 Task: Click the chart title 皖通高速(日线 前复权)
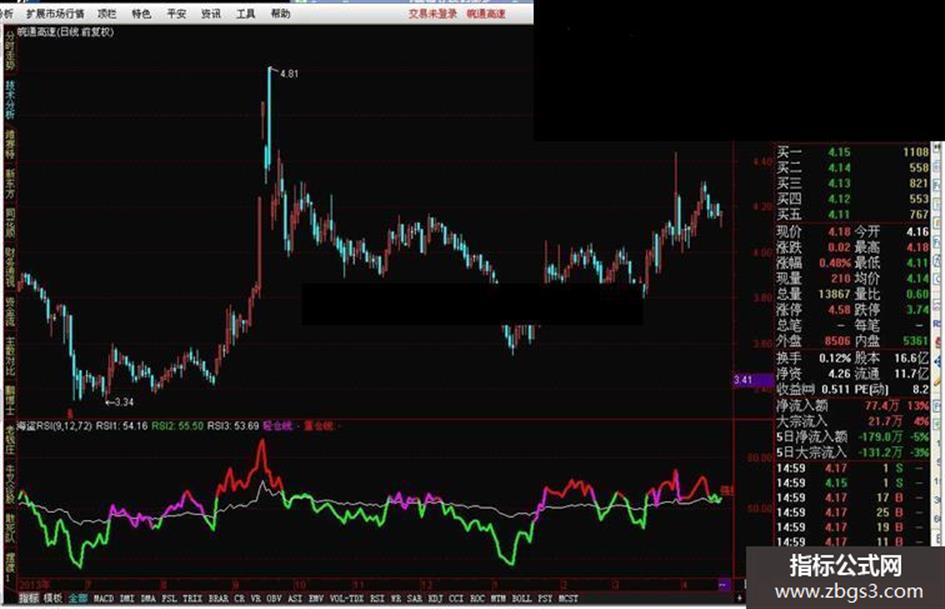(65, 32)
